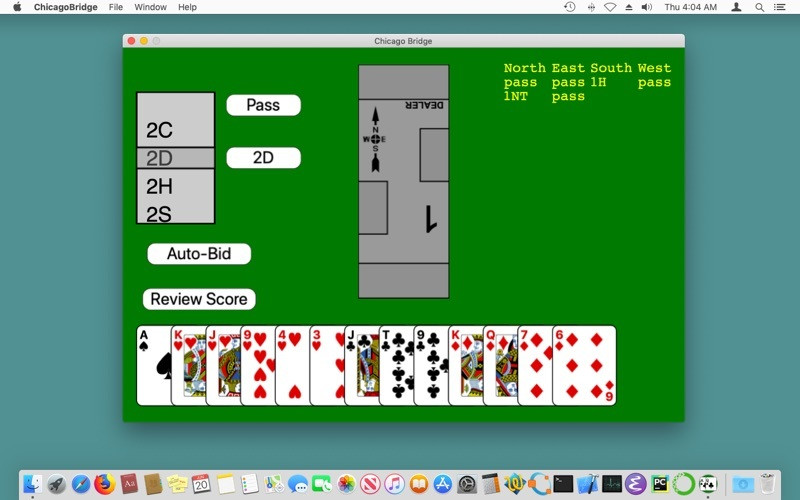Open the volume control icon
Image resolution: width=800 pixels, height=500 pixels.
pos(646,7)
